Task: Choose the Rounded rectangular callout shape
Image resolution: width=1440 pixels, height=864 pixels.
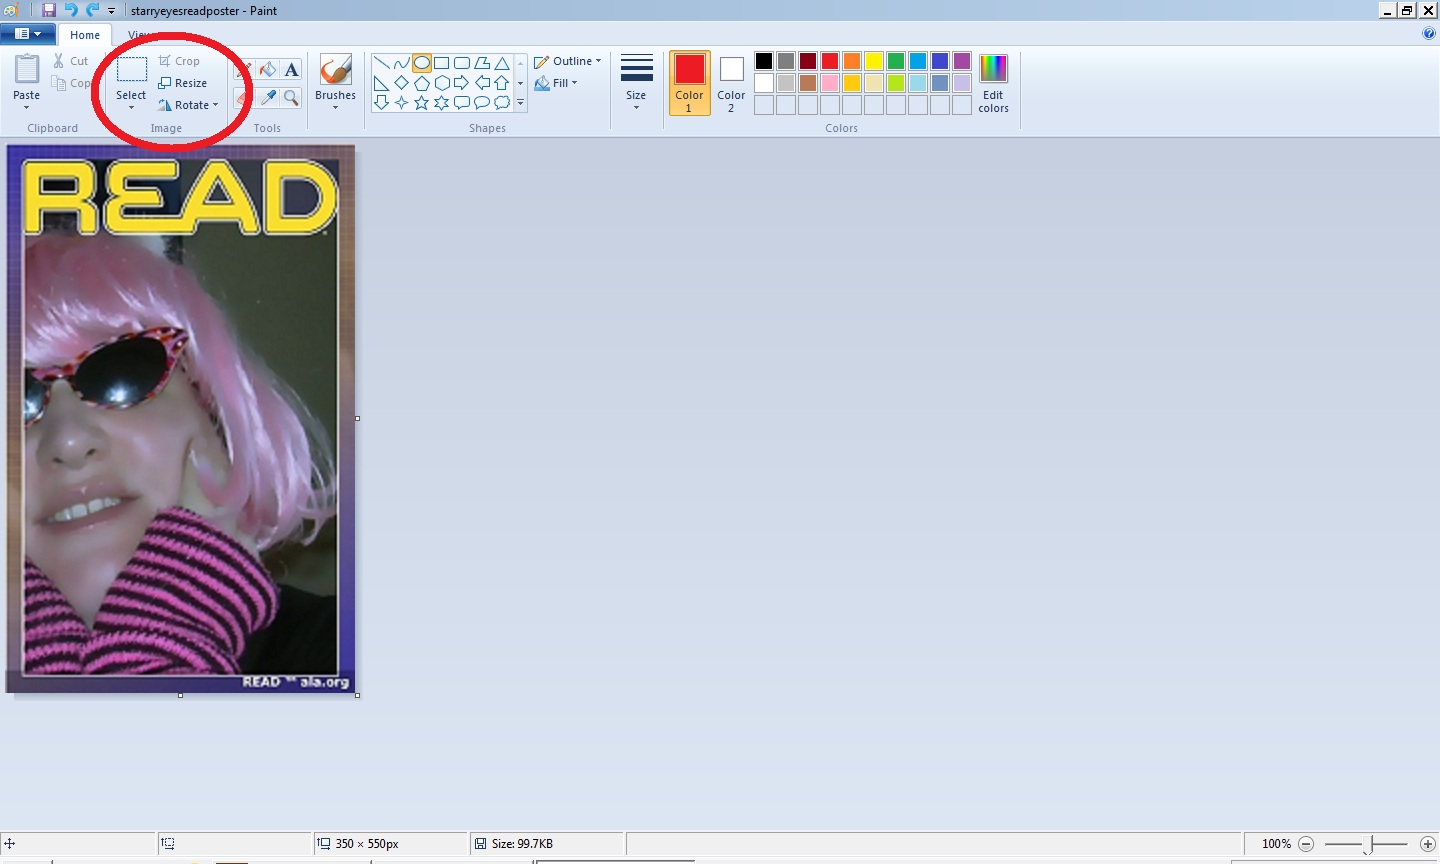Action: tap(461, 103)
